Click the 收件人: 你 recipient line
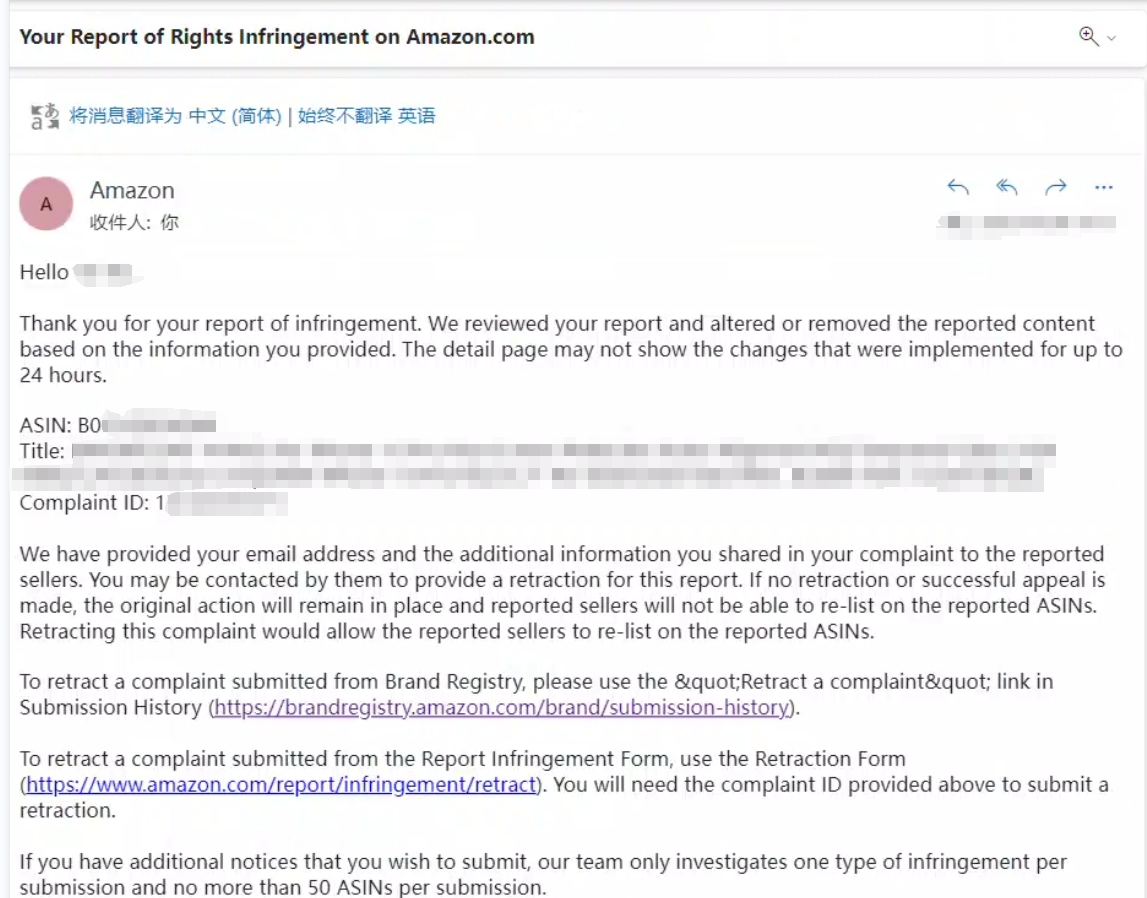Viewport: 1147px width, 898px height. pyautogui.click(x=134, y=222)
